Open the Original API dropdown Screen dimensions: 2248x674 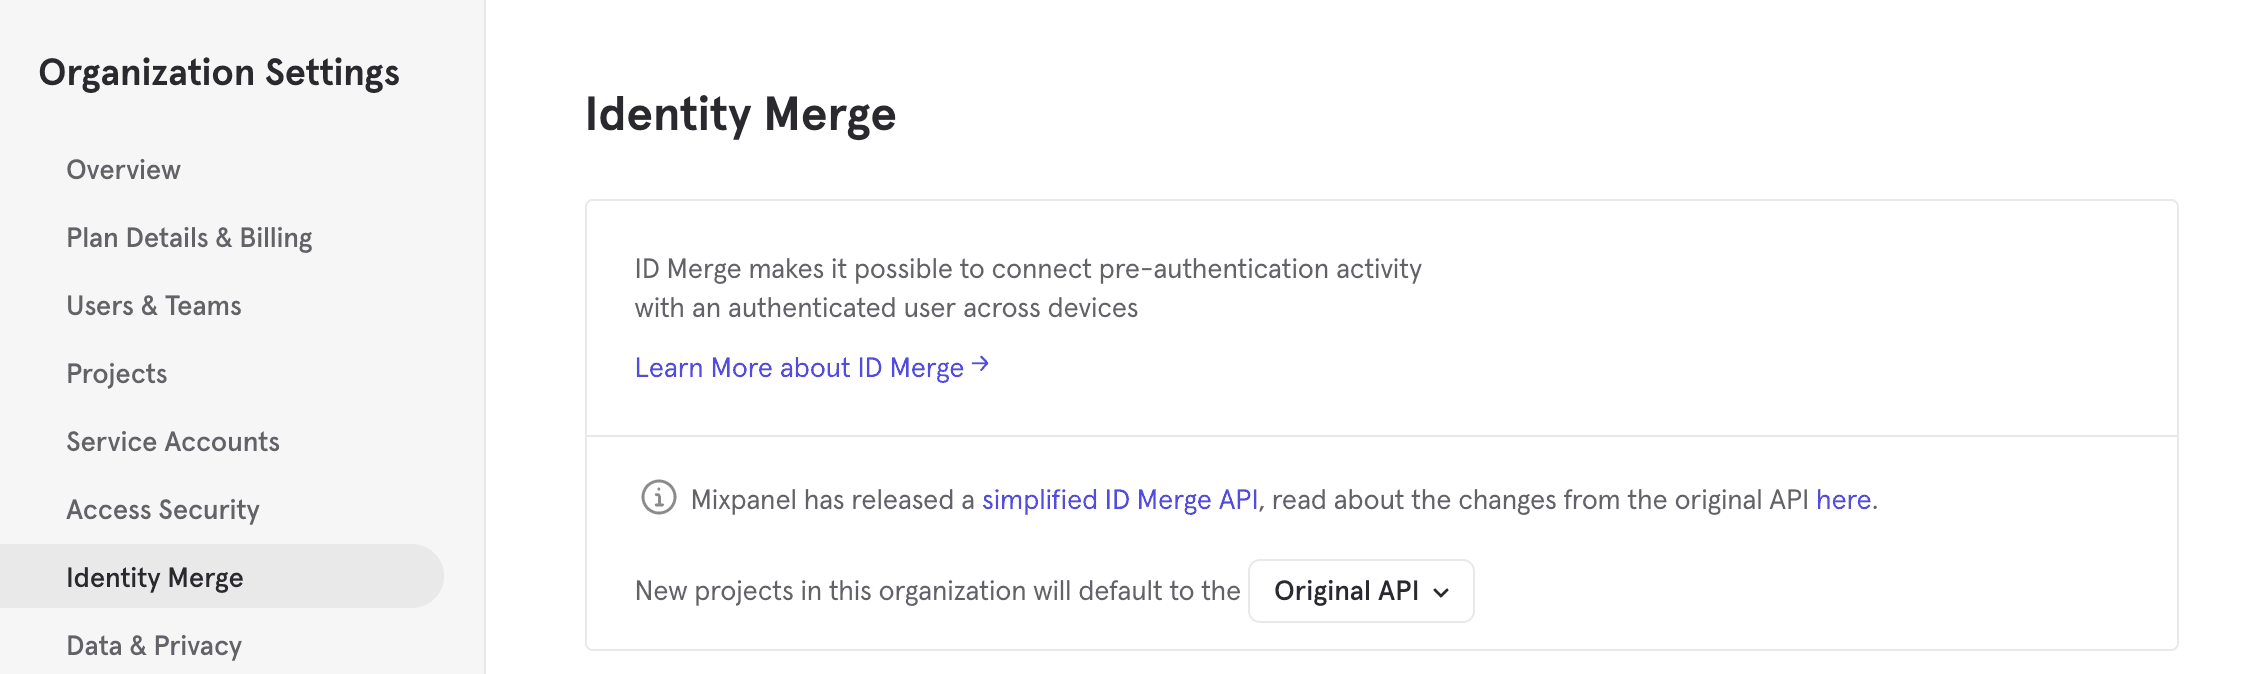(1360, 591)
